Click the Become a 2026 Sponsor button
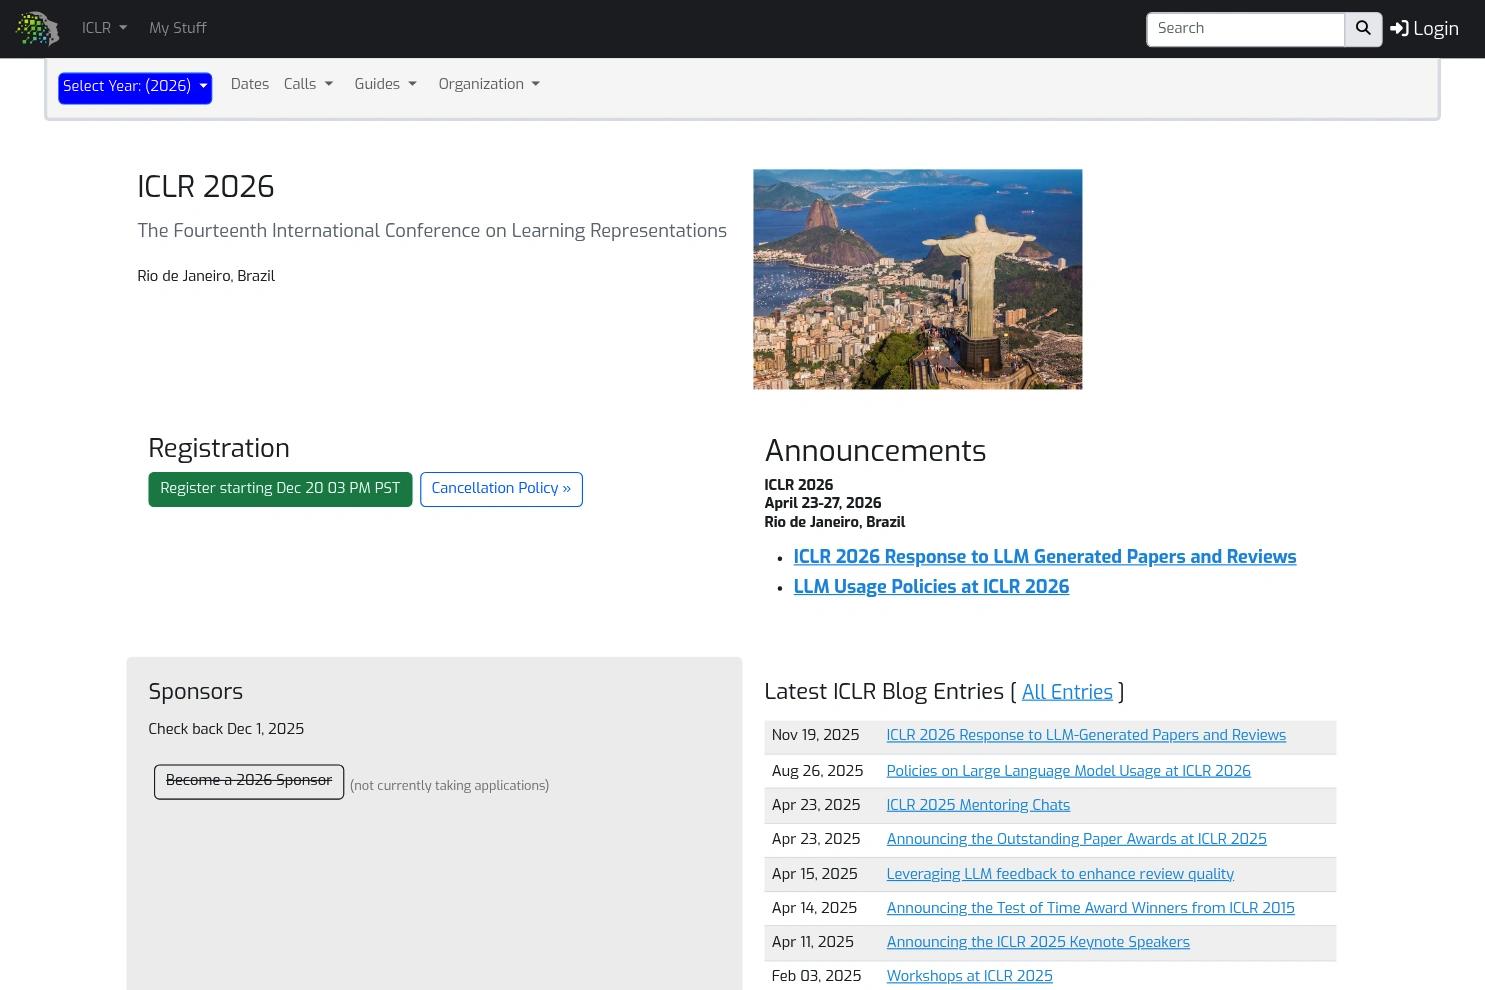This screenshot has height=990, width=1485. (249, 782)
